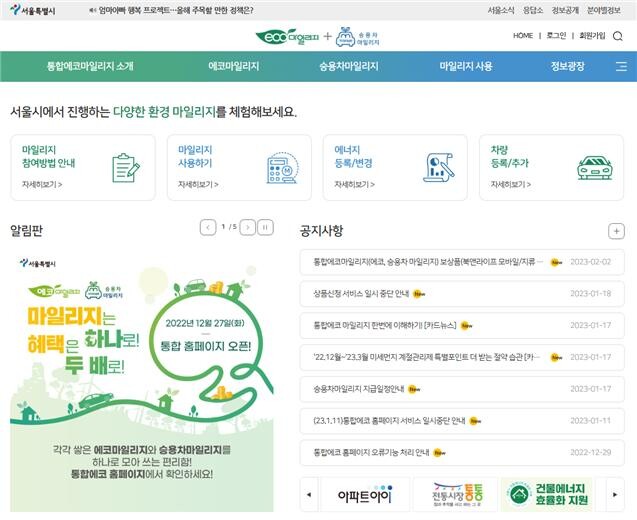Pause the 알림판 banner slideshow
This screenshot has height=520, width=637.
tap(265, 227)
